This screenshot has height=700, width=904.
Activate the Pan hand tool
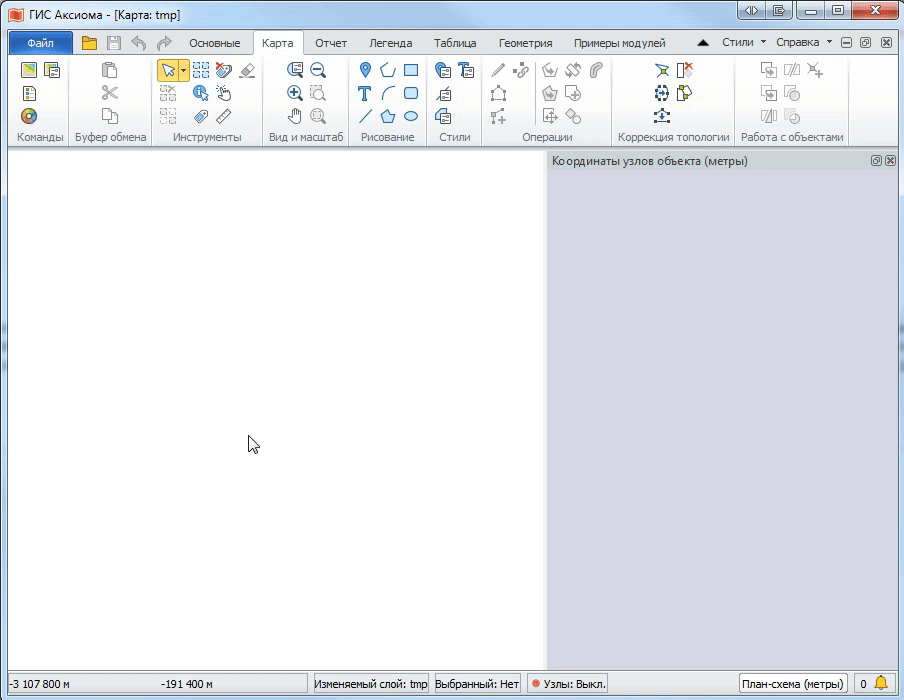[295, 116]
